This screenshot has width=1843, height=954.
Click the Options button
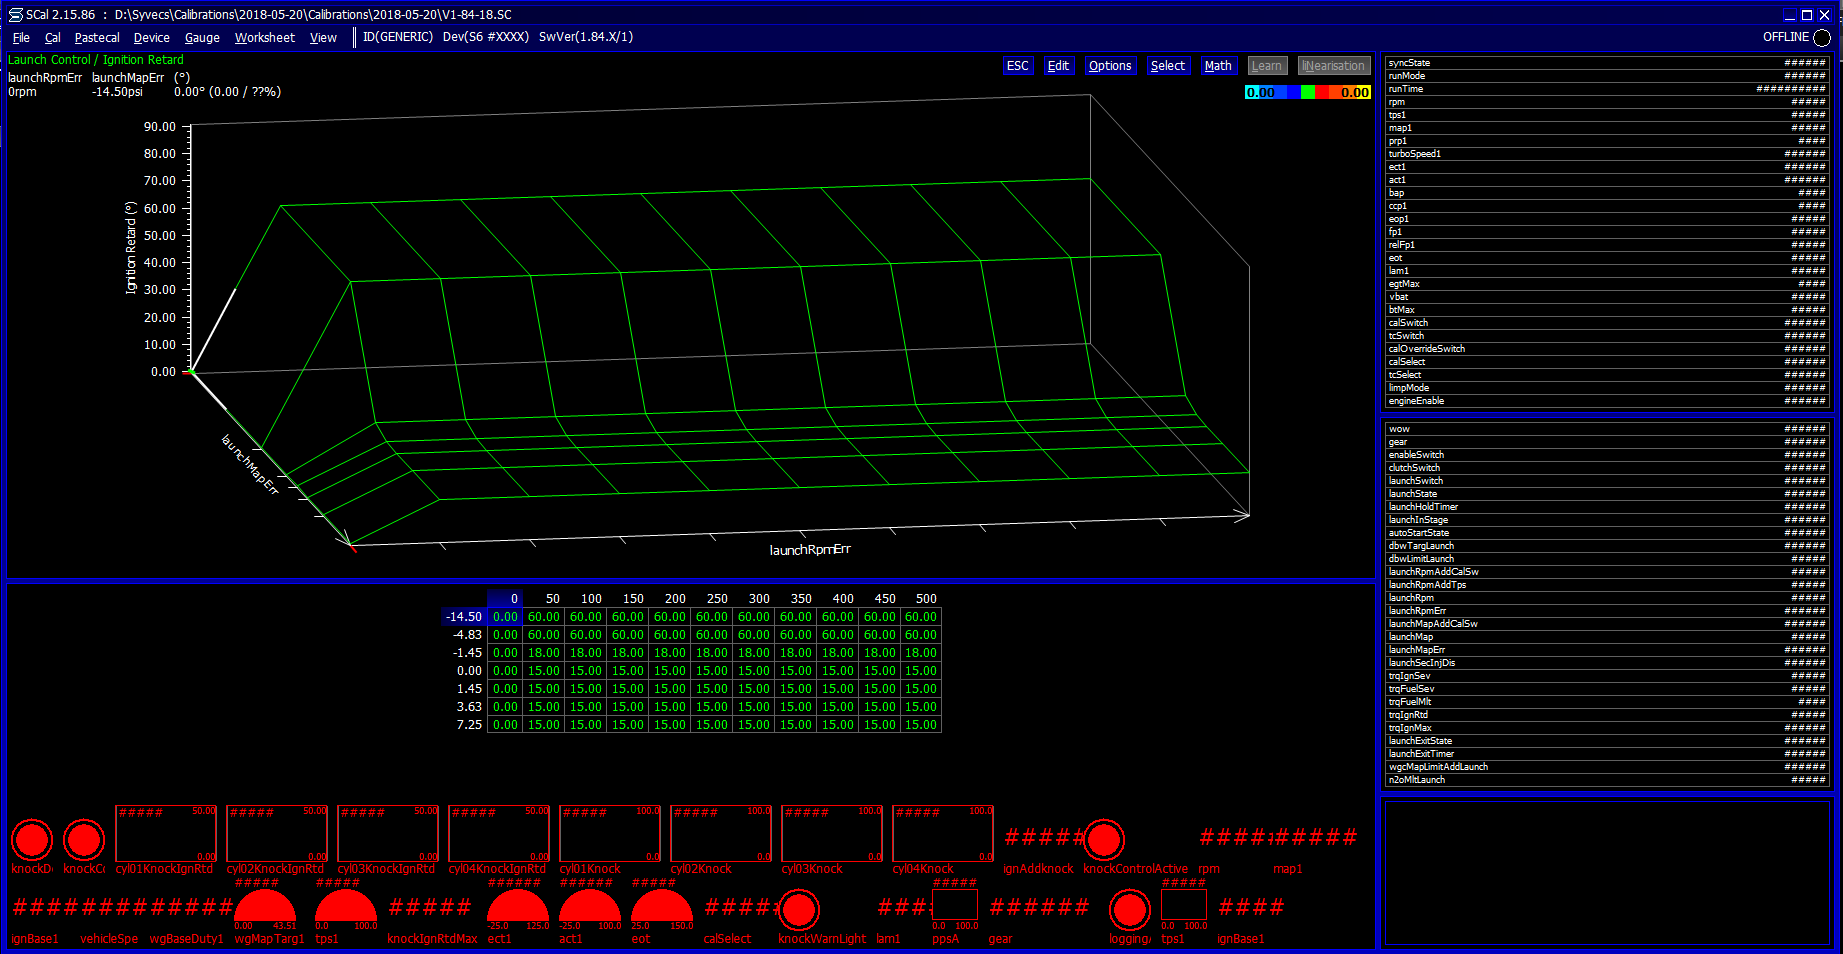1110,65
